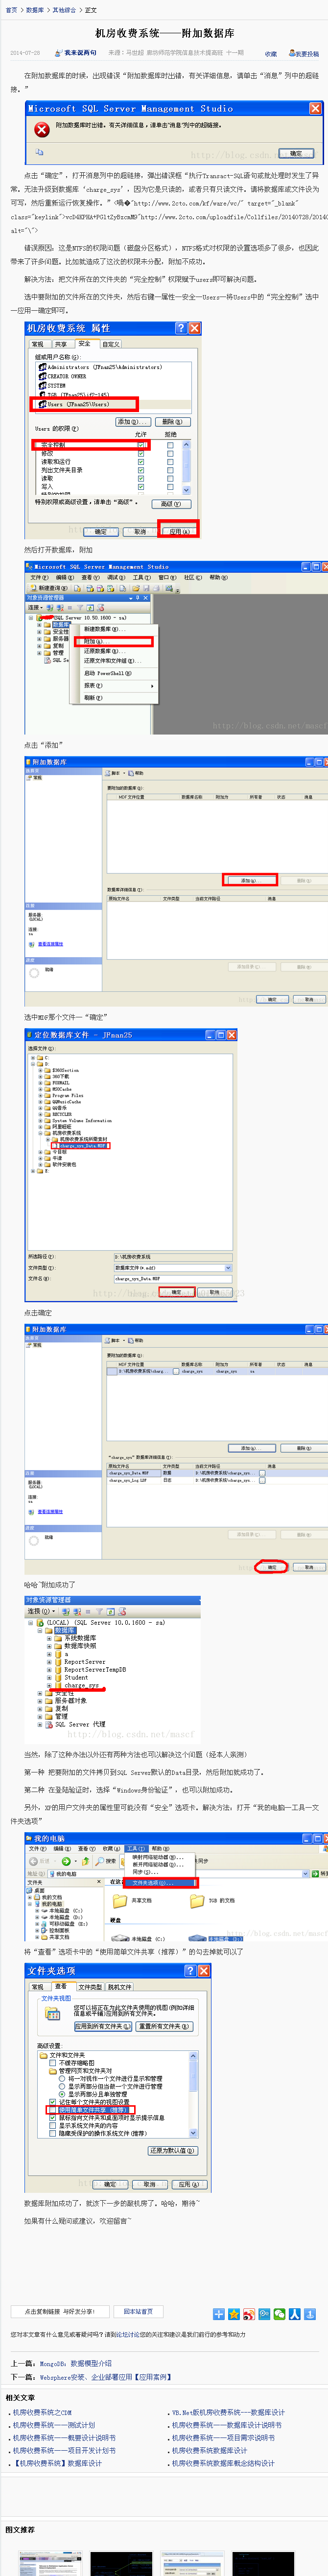Uncheck 使用简单文件共享(推荐) checkbox
This screenshot has height=2576, width=328.
53,2111
